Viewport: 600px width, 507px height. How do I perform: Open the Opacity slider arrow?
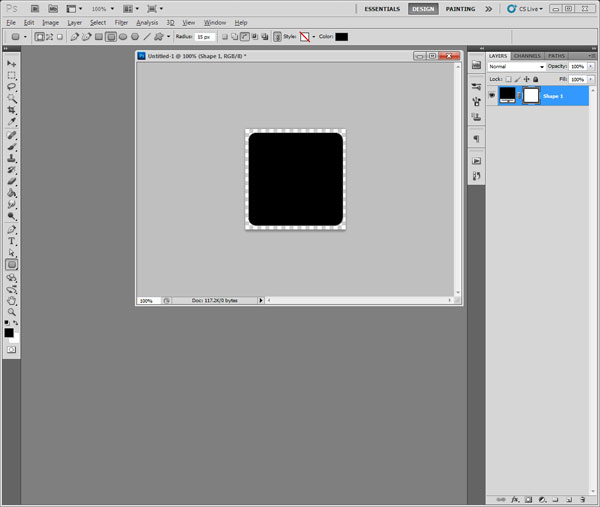tap(591, 67)
